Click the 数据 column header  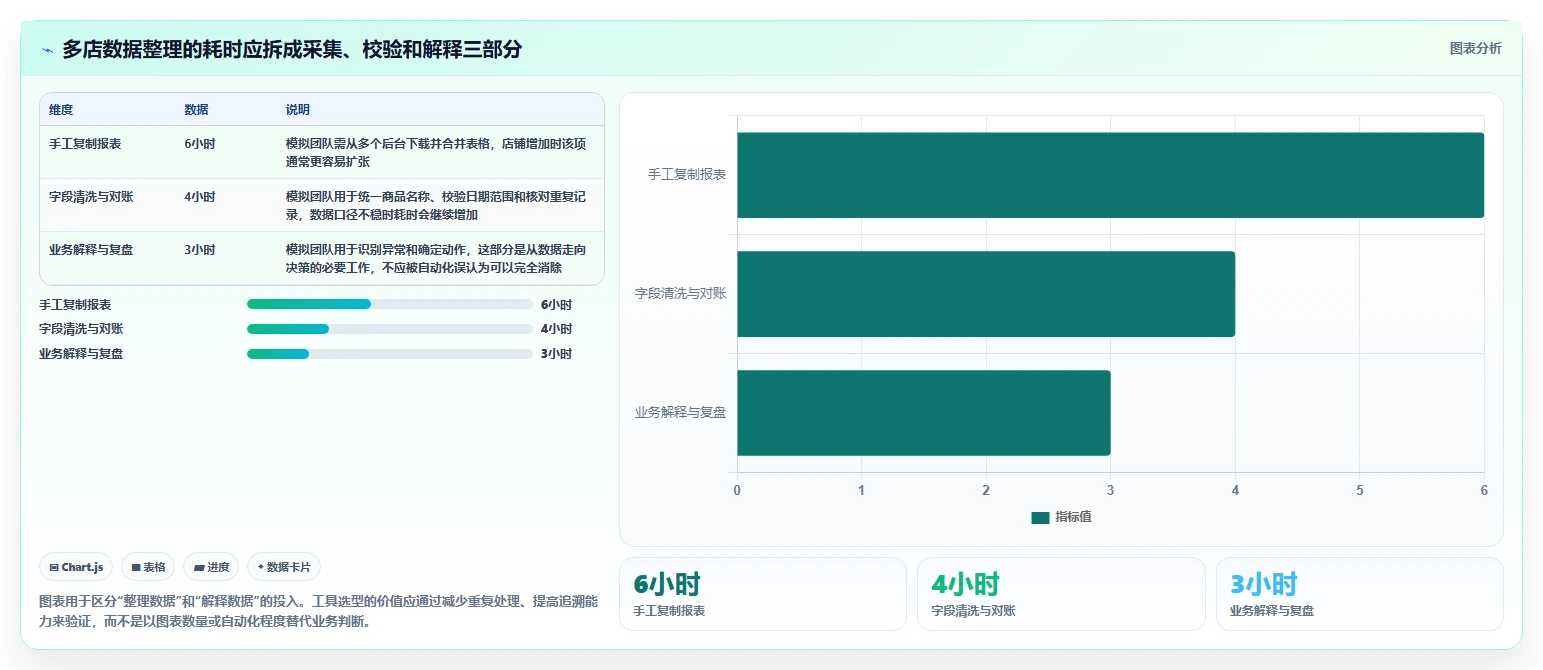(x=196, y=110)
